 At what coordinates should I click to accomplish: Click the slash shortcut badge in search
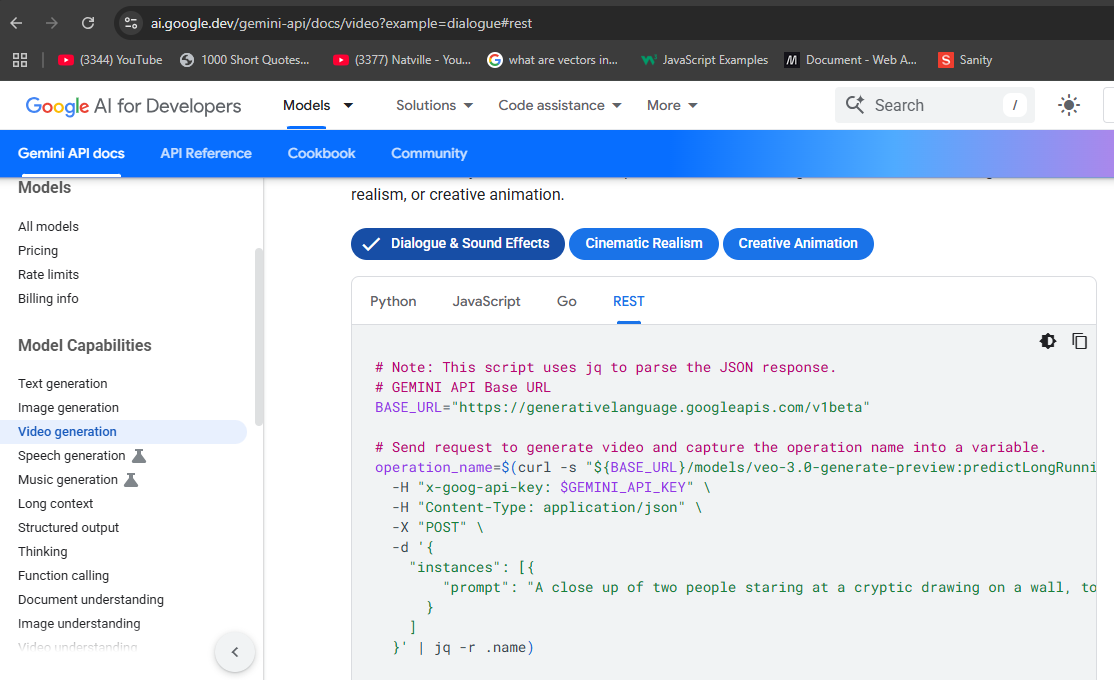tap(1015, 105)
